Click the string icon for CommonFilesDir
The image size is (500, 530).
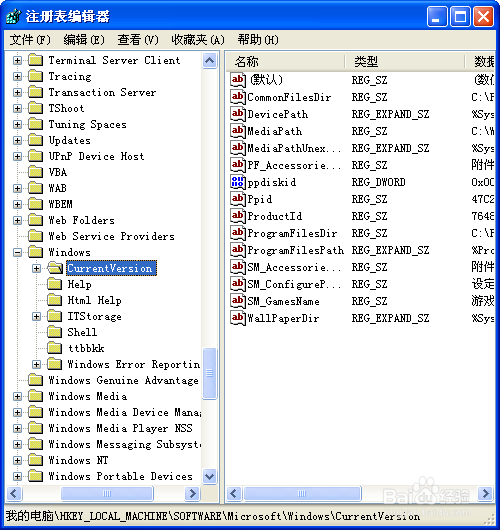pyautogui.click(x=238, y=97)
